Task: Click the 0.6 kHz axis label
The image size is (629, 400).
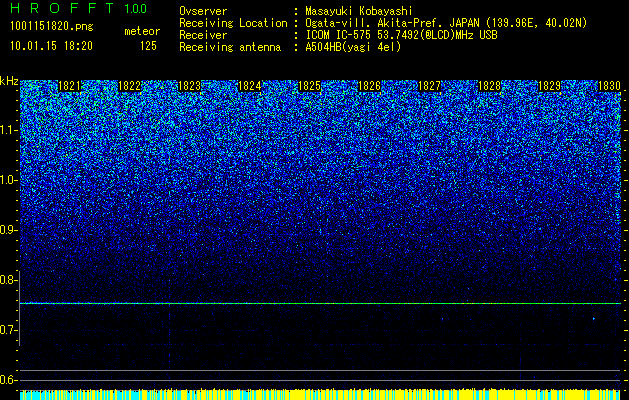Action: click(x=8, y=380)
